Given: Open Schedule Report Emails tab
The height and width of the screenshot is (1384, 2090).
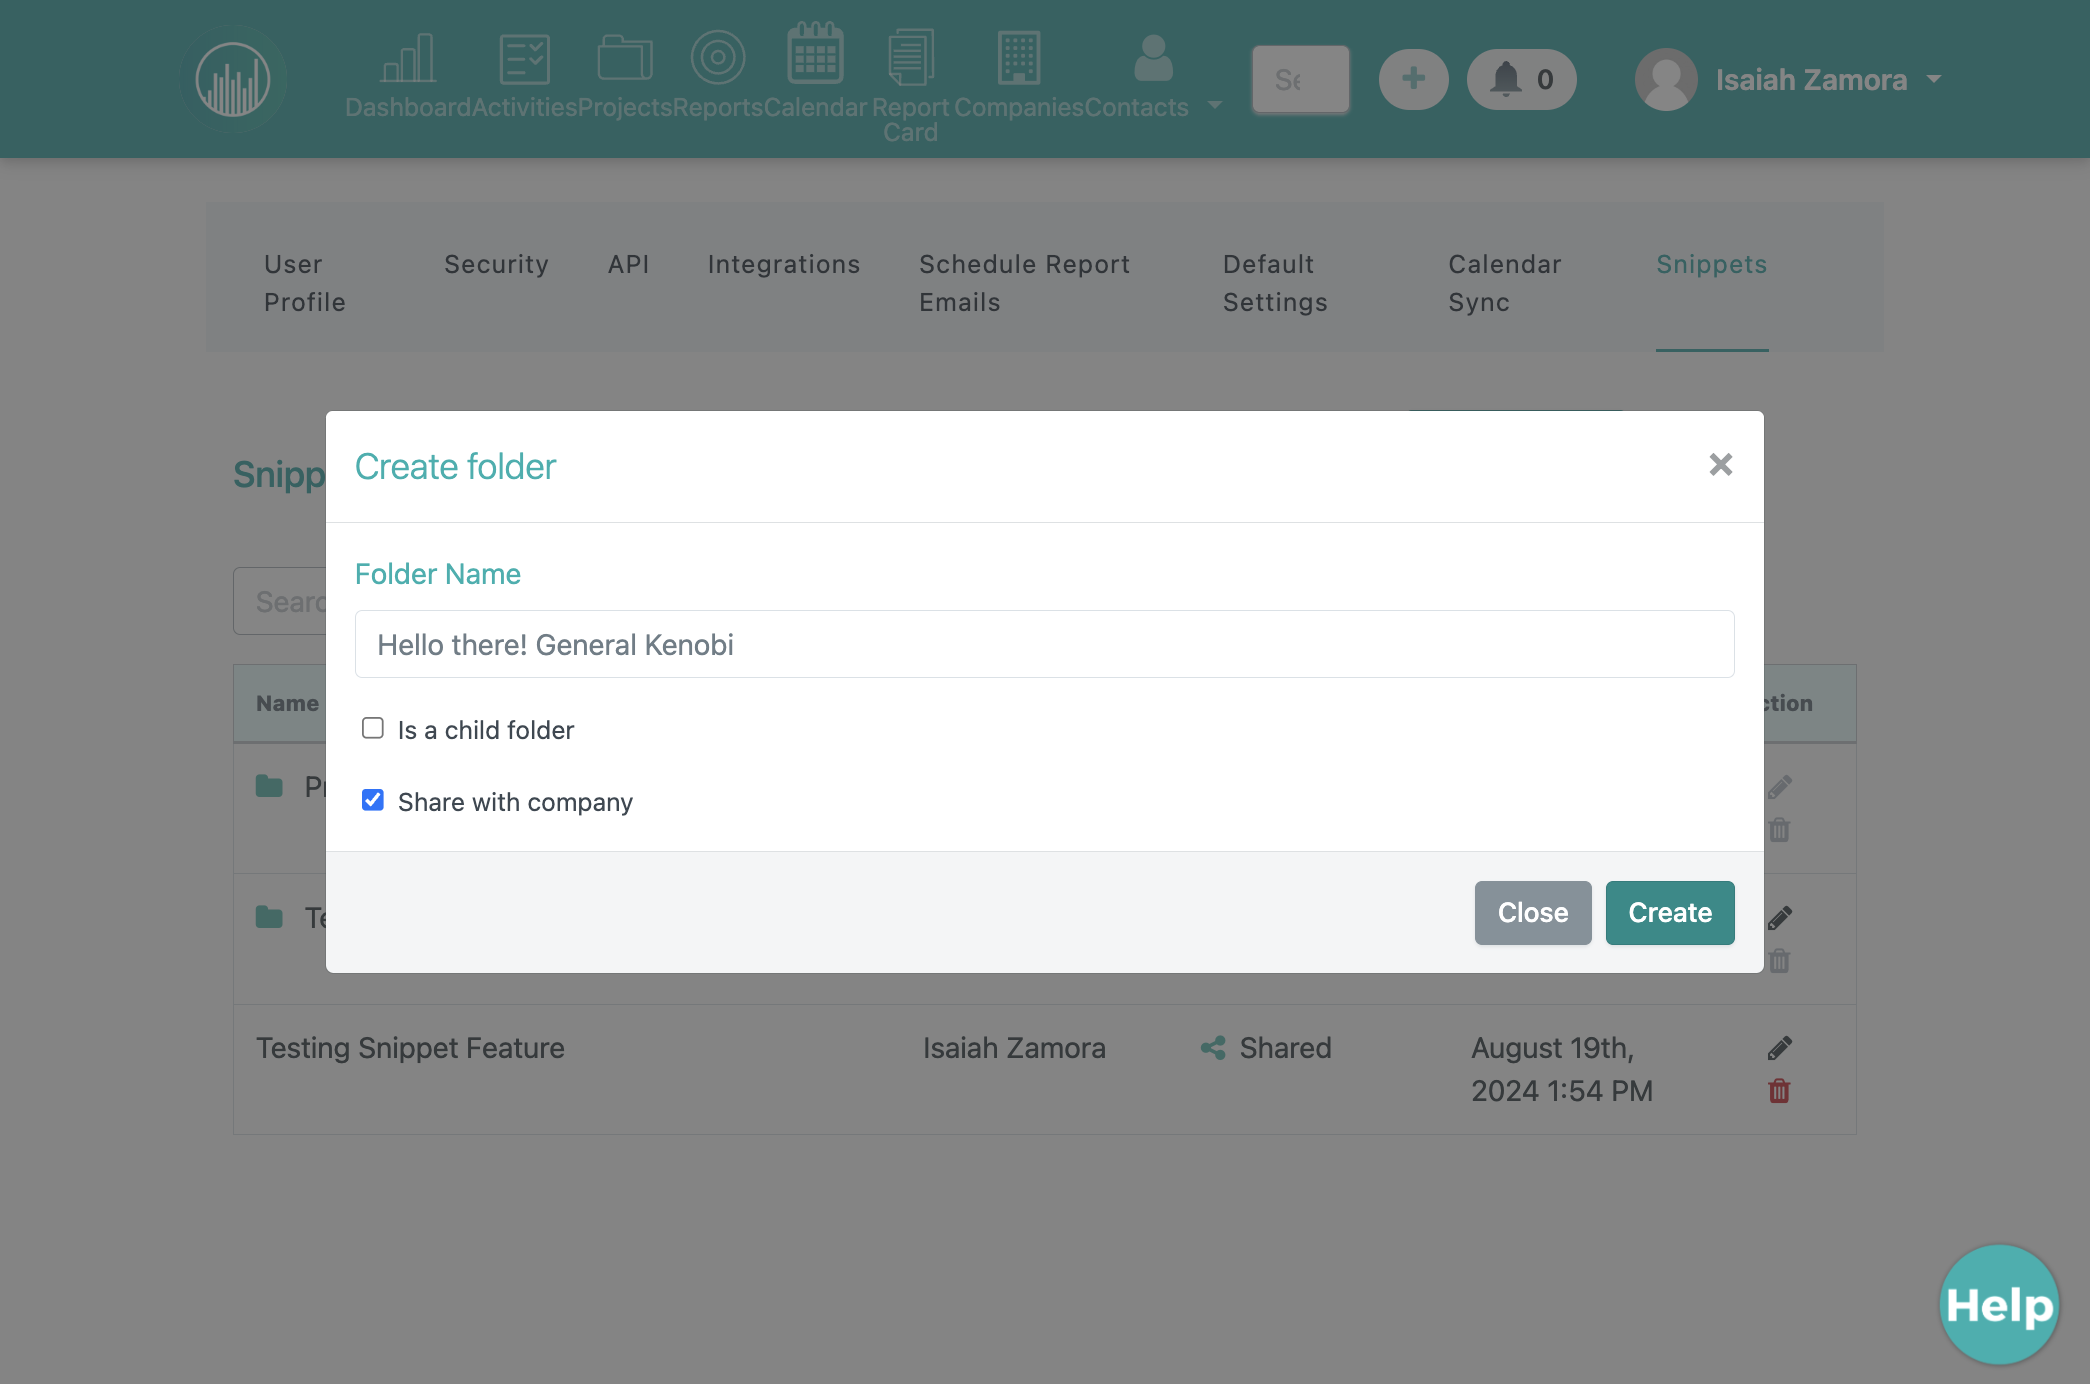Looking at the screenshot, I should (1024, 283).
